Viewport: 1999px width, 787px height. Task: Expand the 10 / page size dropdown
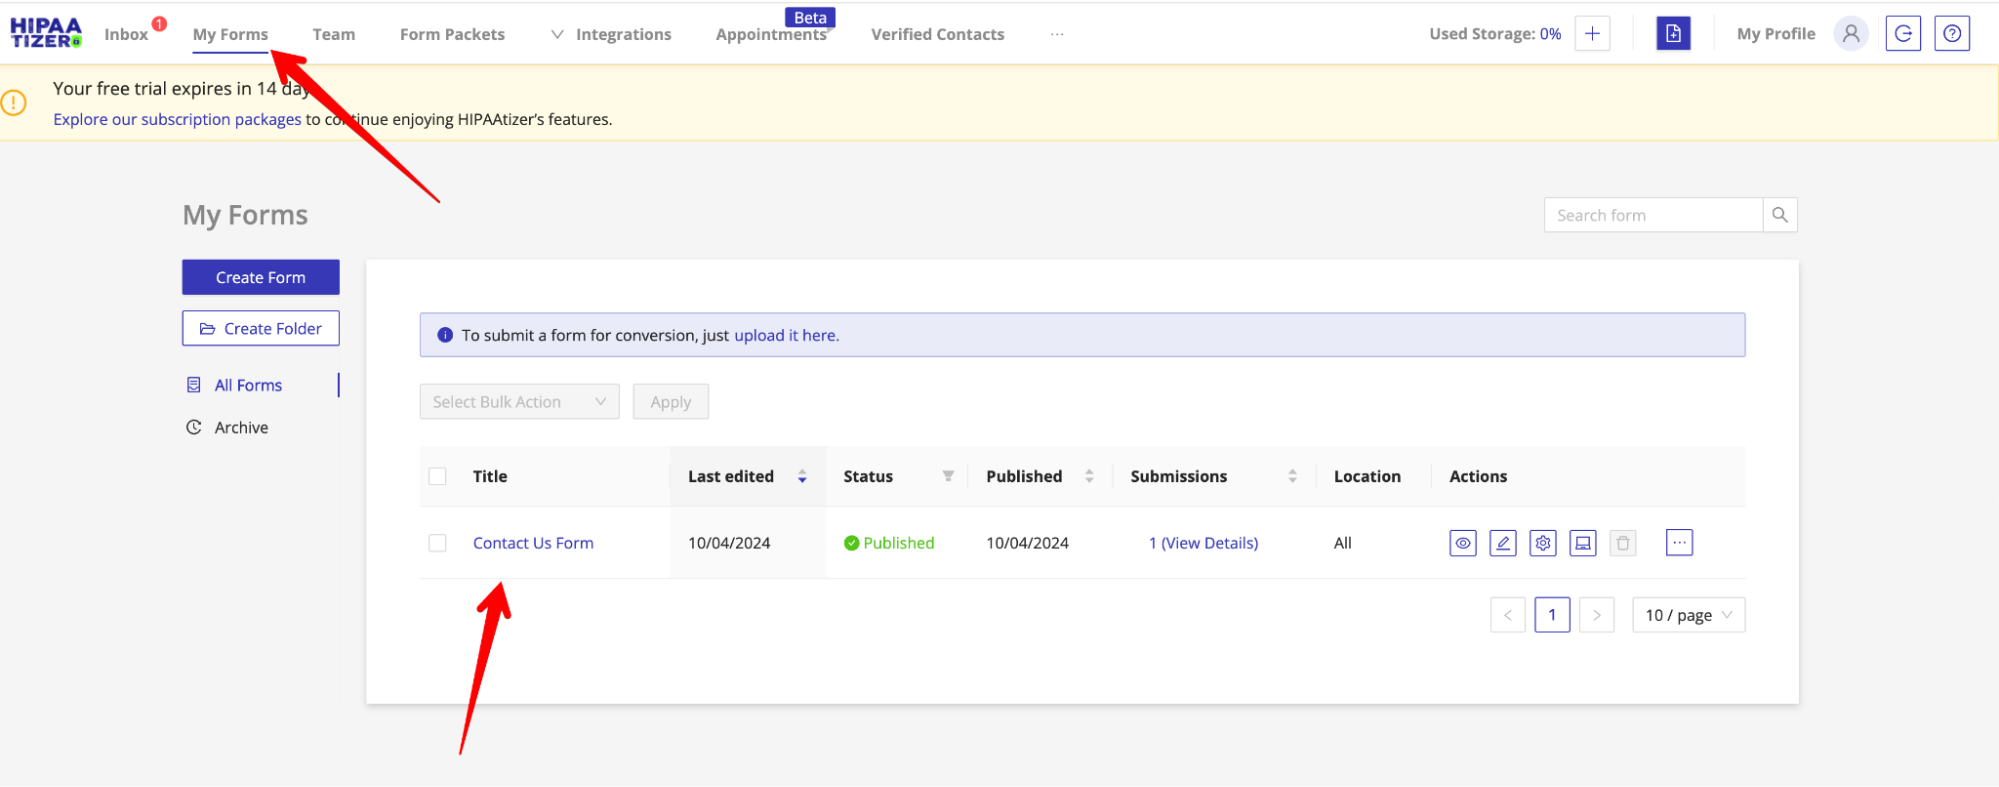[x=1688, y=615]
